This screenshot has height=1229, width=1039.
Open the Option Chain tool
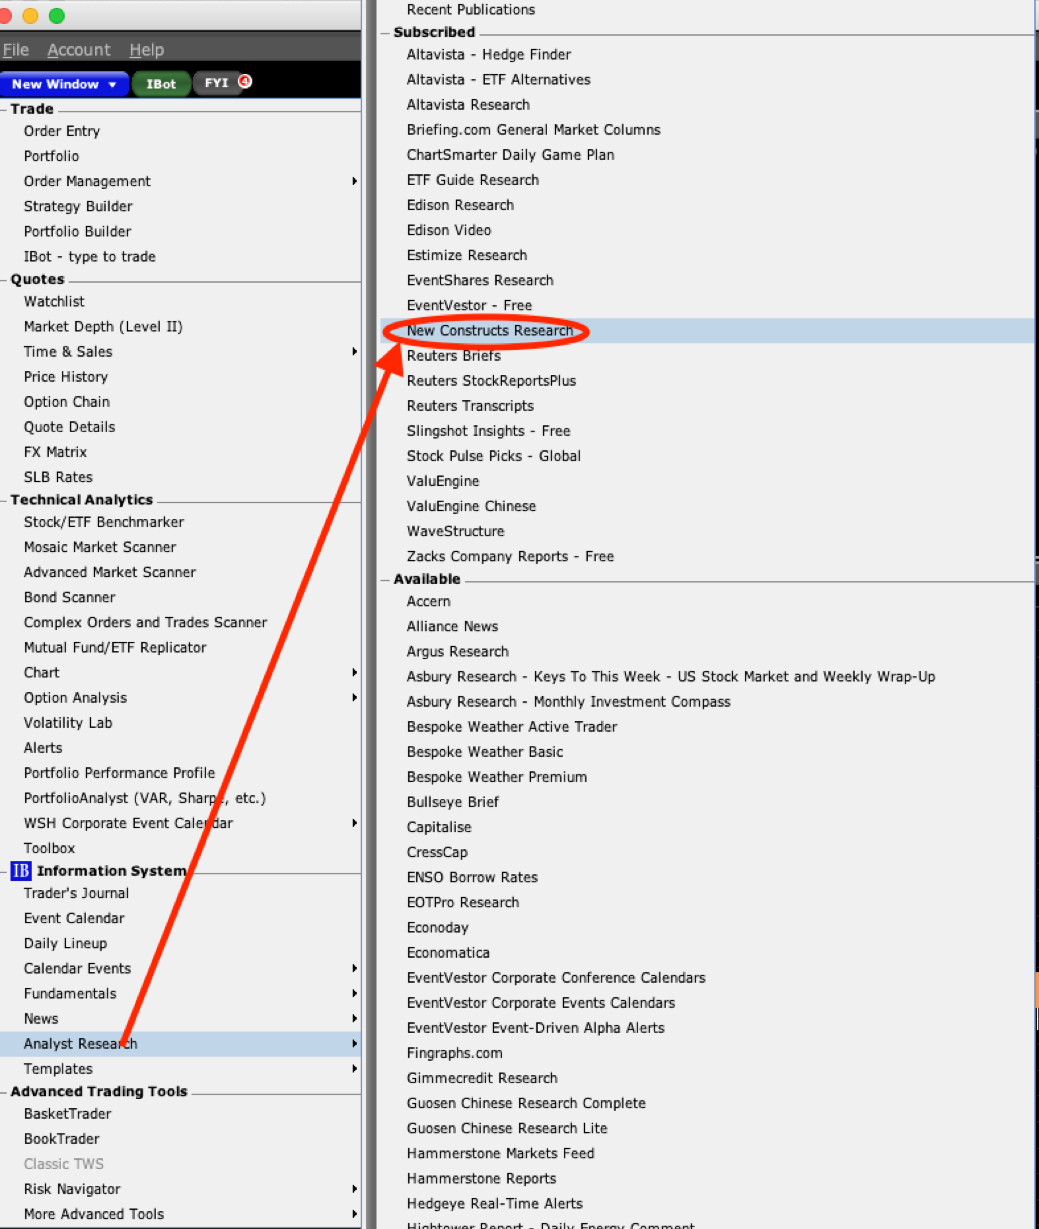[x=66, y=401]
